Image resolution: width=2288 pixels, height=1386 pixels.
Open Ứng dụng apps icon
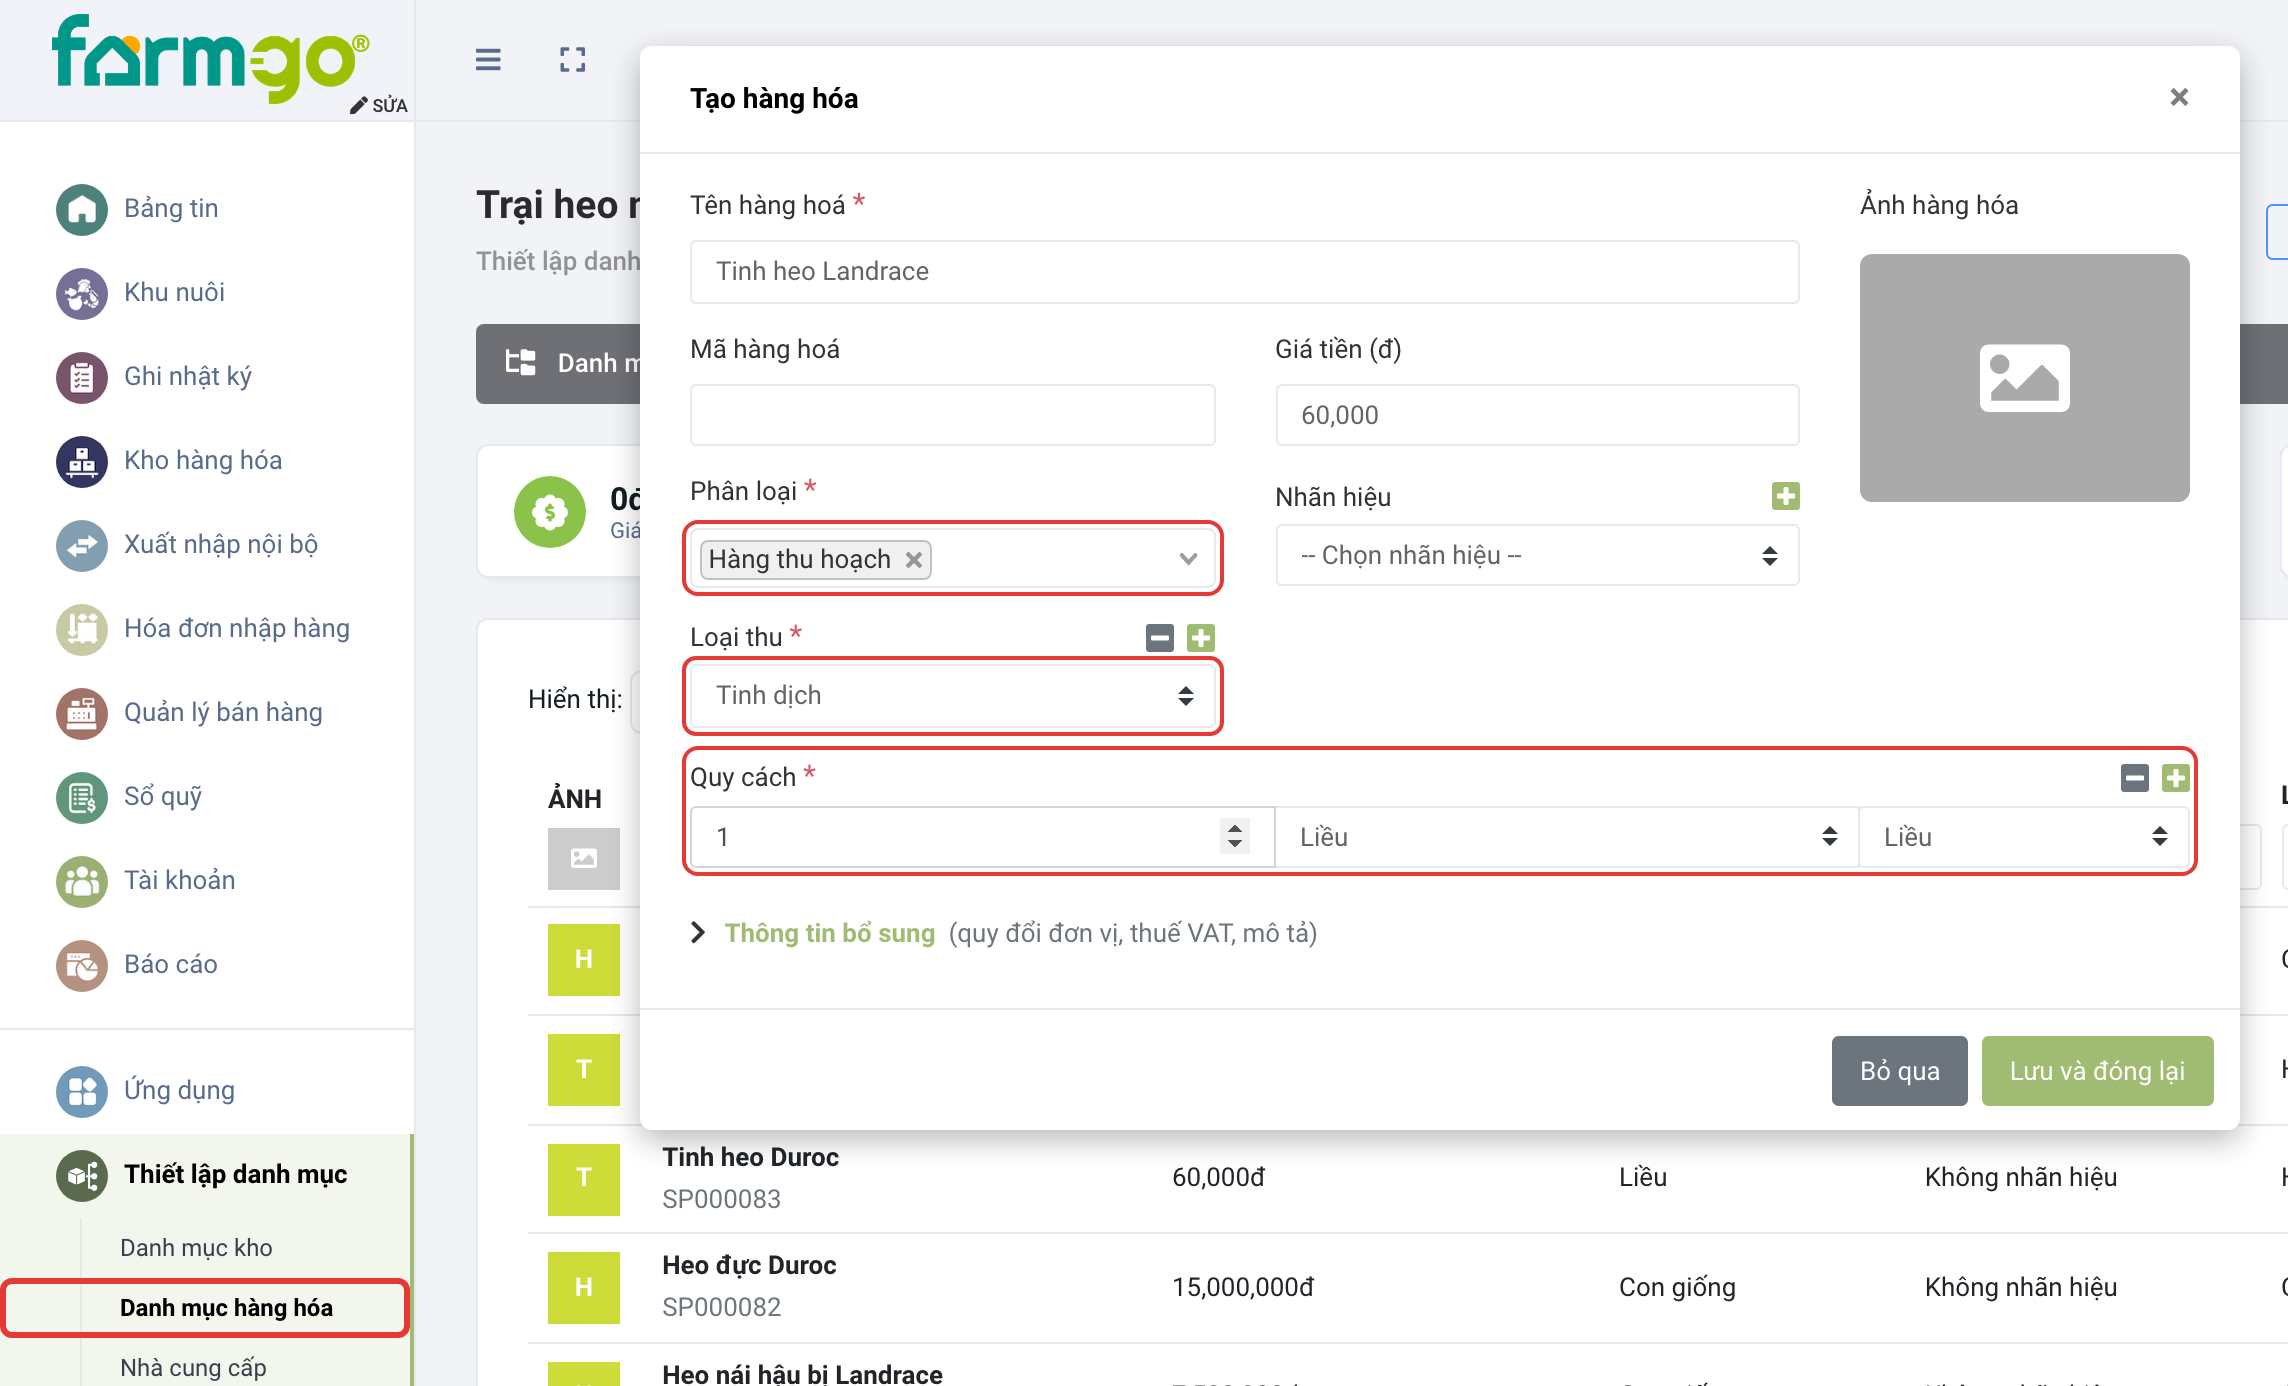pos(82,1091)
